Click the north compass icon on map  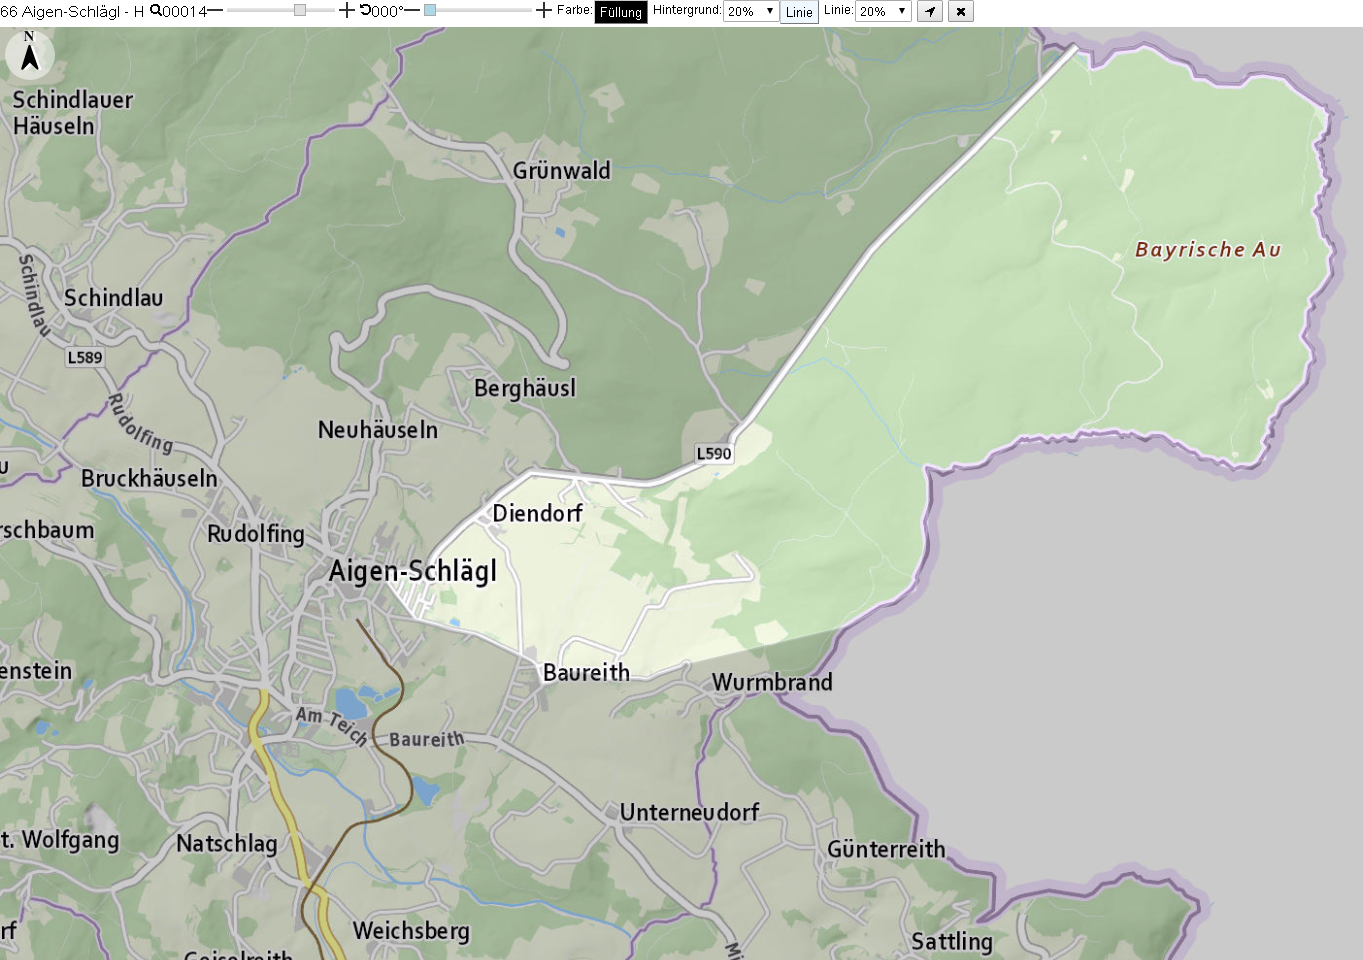point(30,53)
